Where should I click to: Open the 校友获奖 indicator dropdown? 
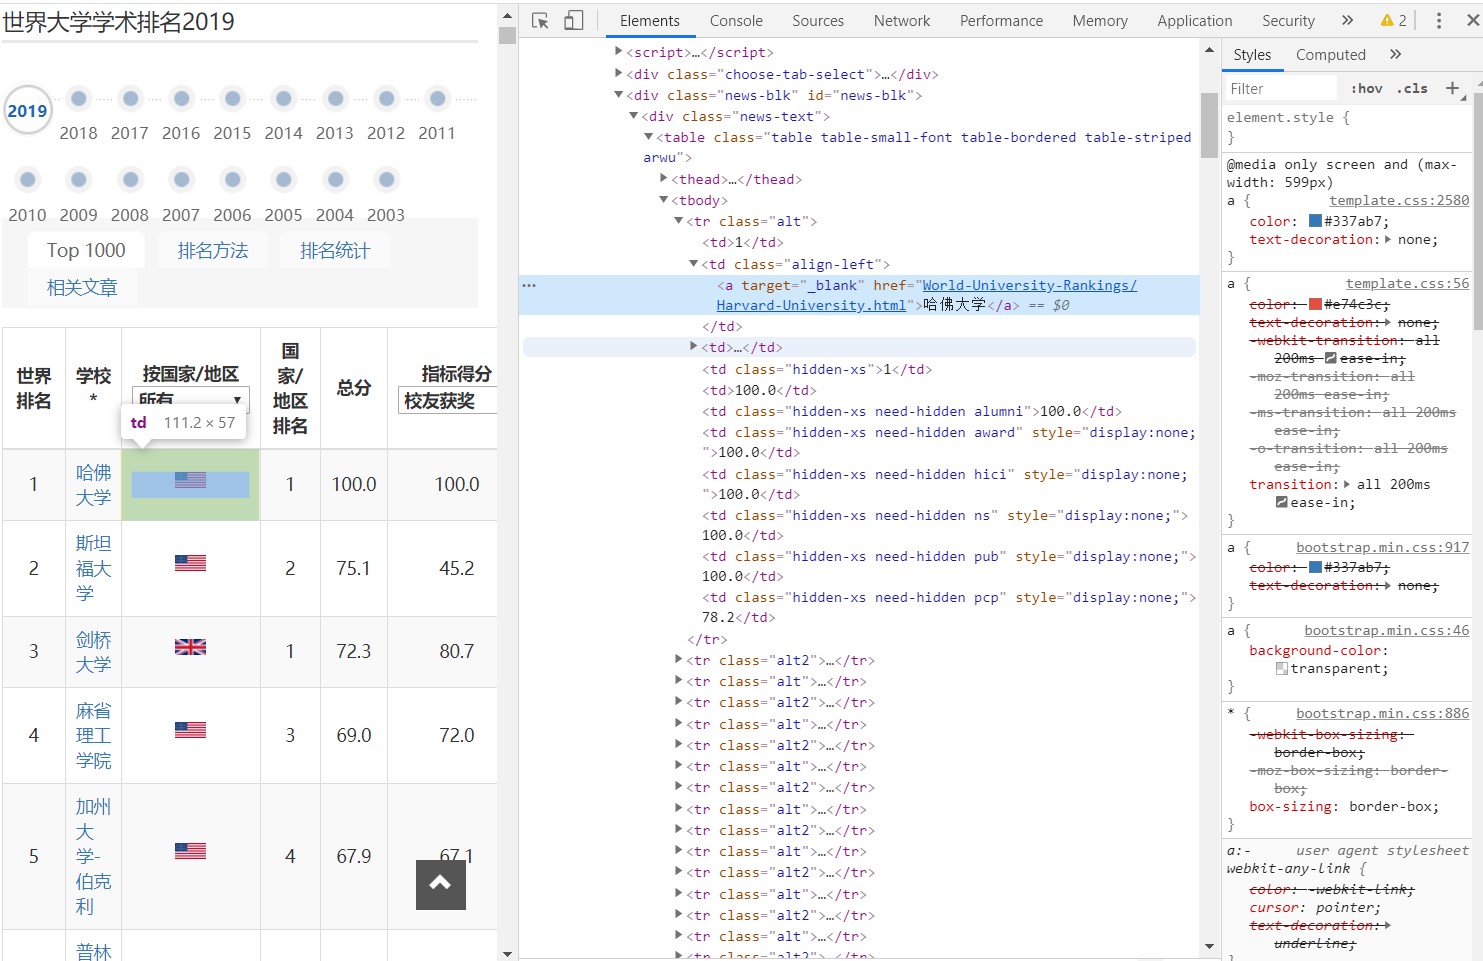(x=447, y=400)
